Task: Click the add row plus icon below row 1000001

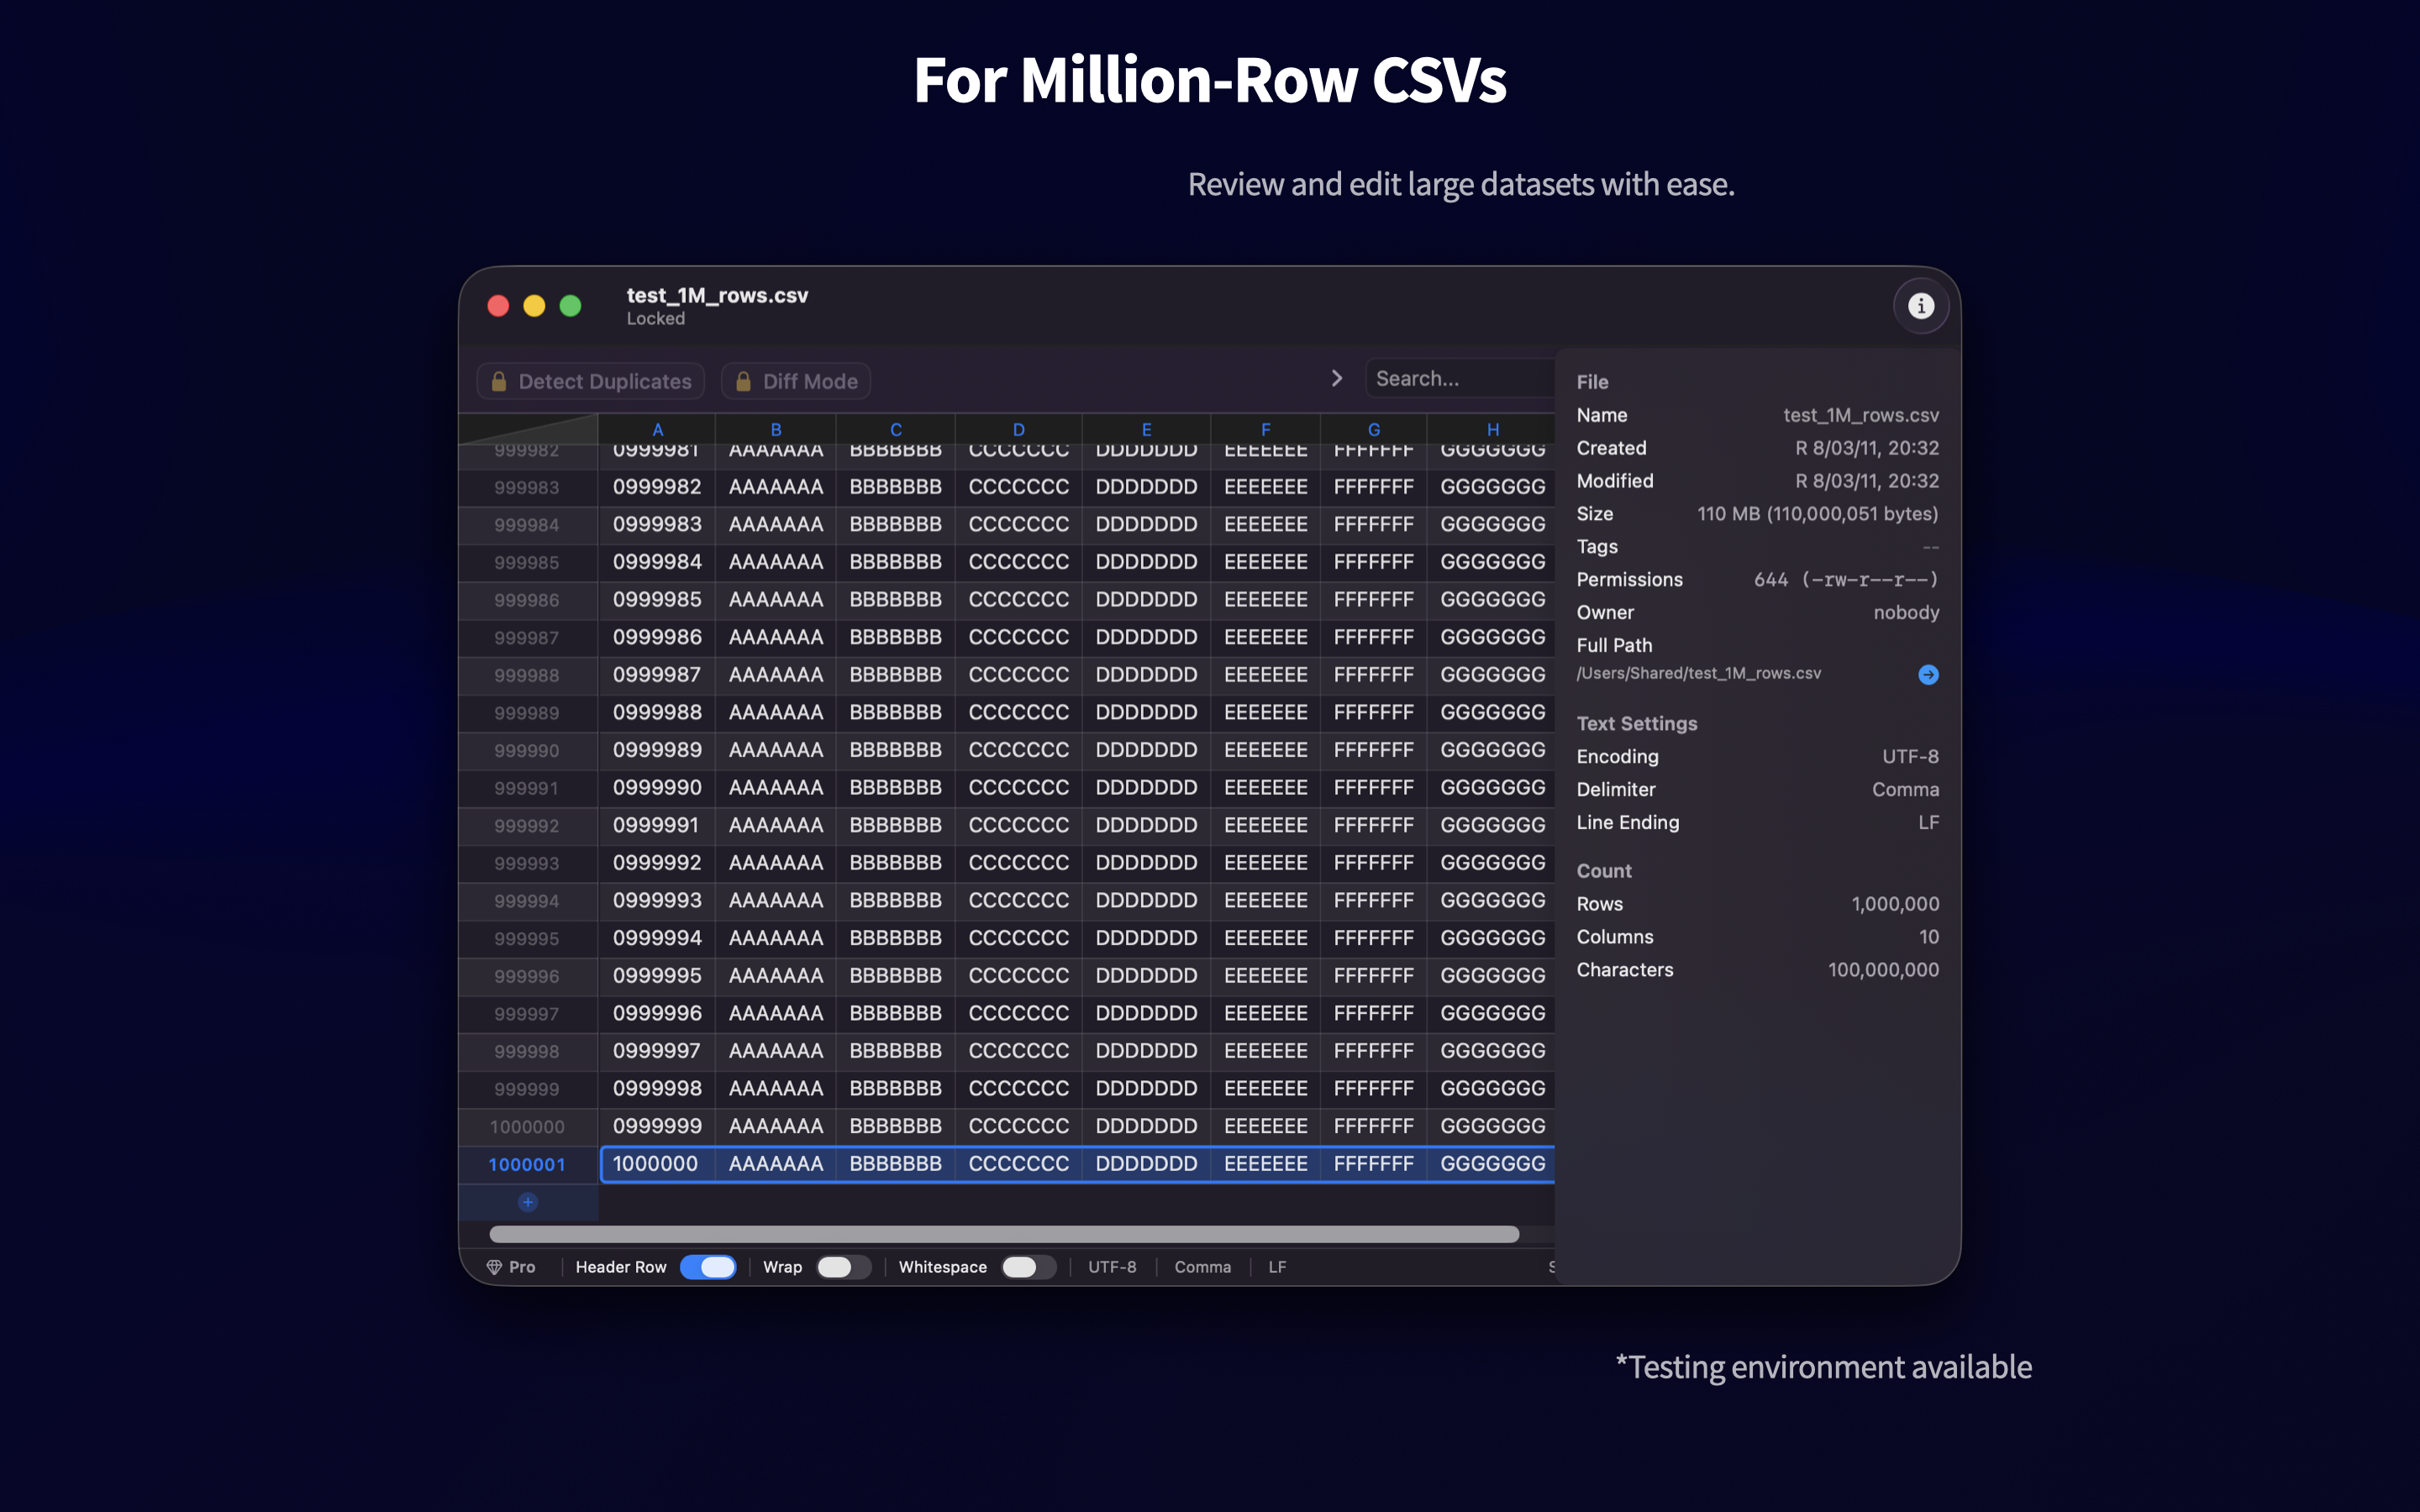Action: (x=527, y=1202)
